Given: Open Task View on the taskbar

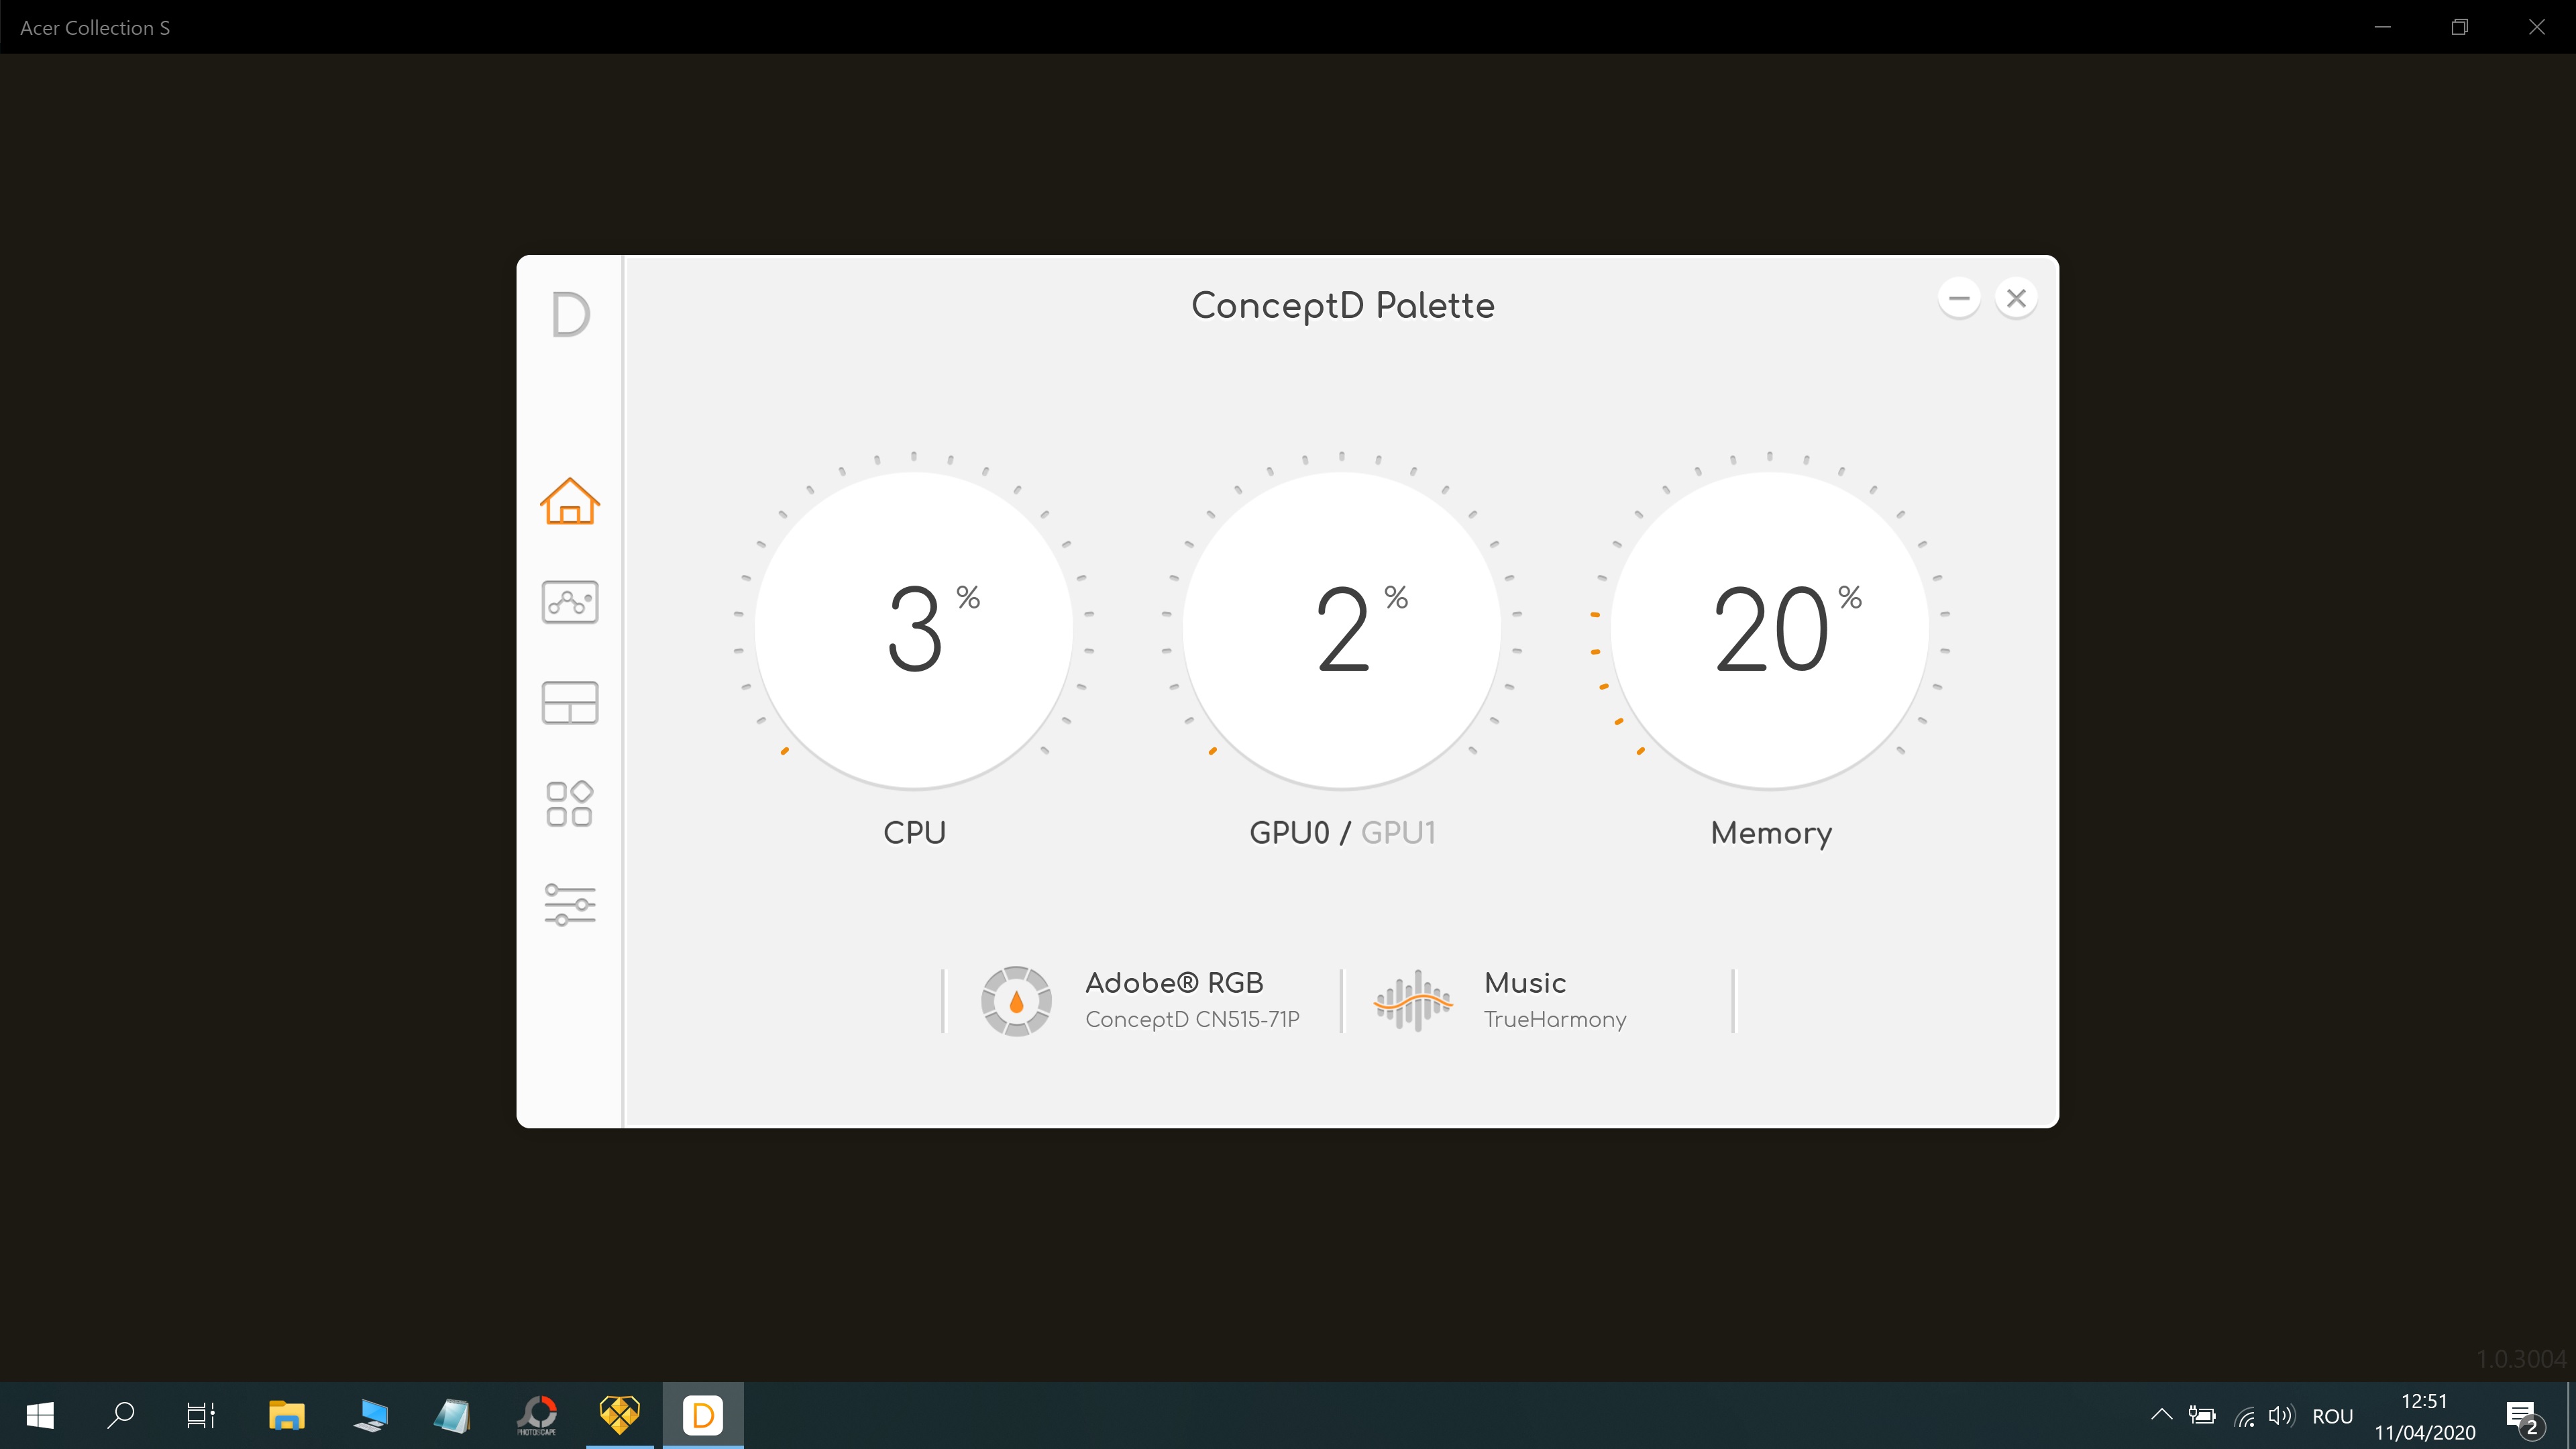Looking at the screenshot, I should click(201, 1415).
